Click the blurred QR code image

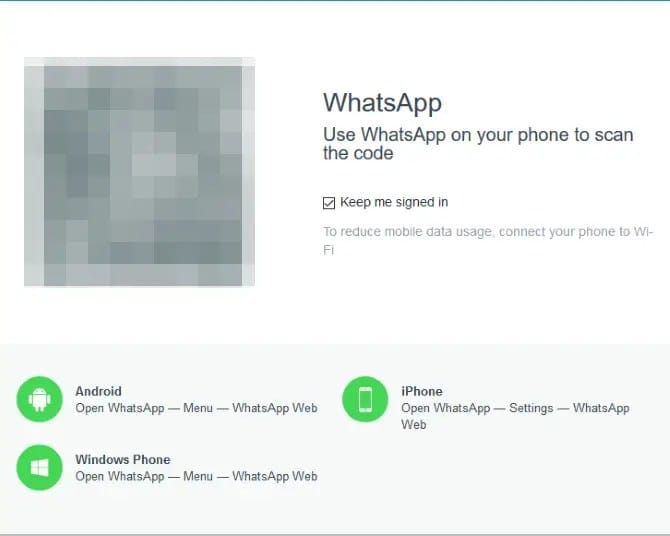tap(139, 172)
